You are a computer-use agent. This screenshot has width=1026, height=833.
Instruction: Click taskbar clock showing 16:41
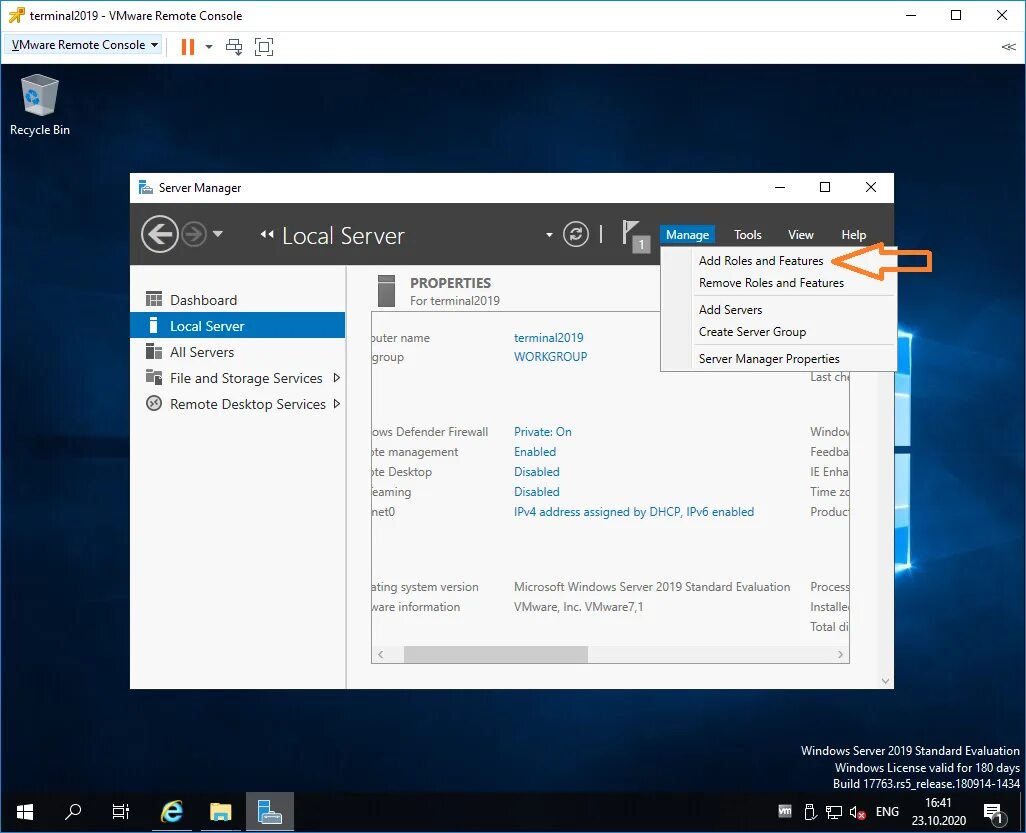point(938,811)
